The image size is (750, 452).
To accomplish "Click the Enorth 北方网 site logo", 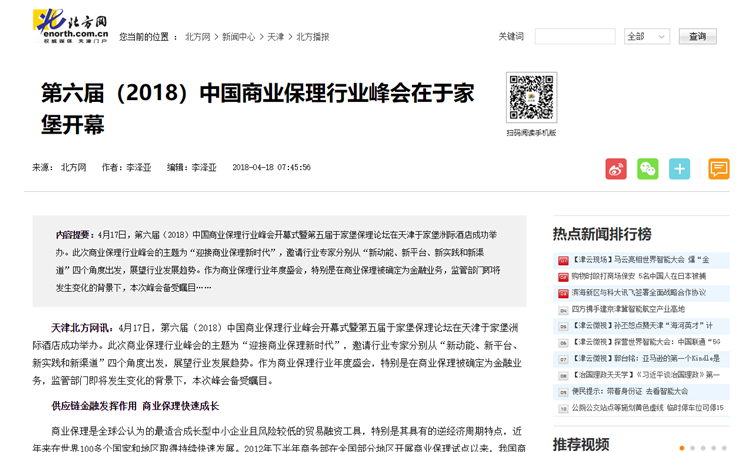I will tap(71, 24).
